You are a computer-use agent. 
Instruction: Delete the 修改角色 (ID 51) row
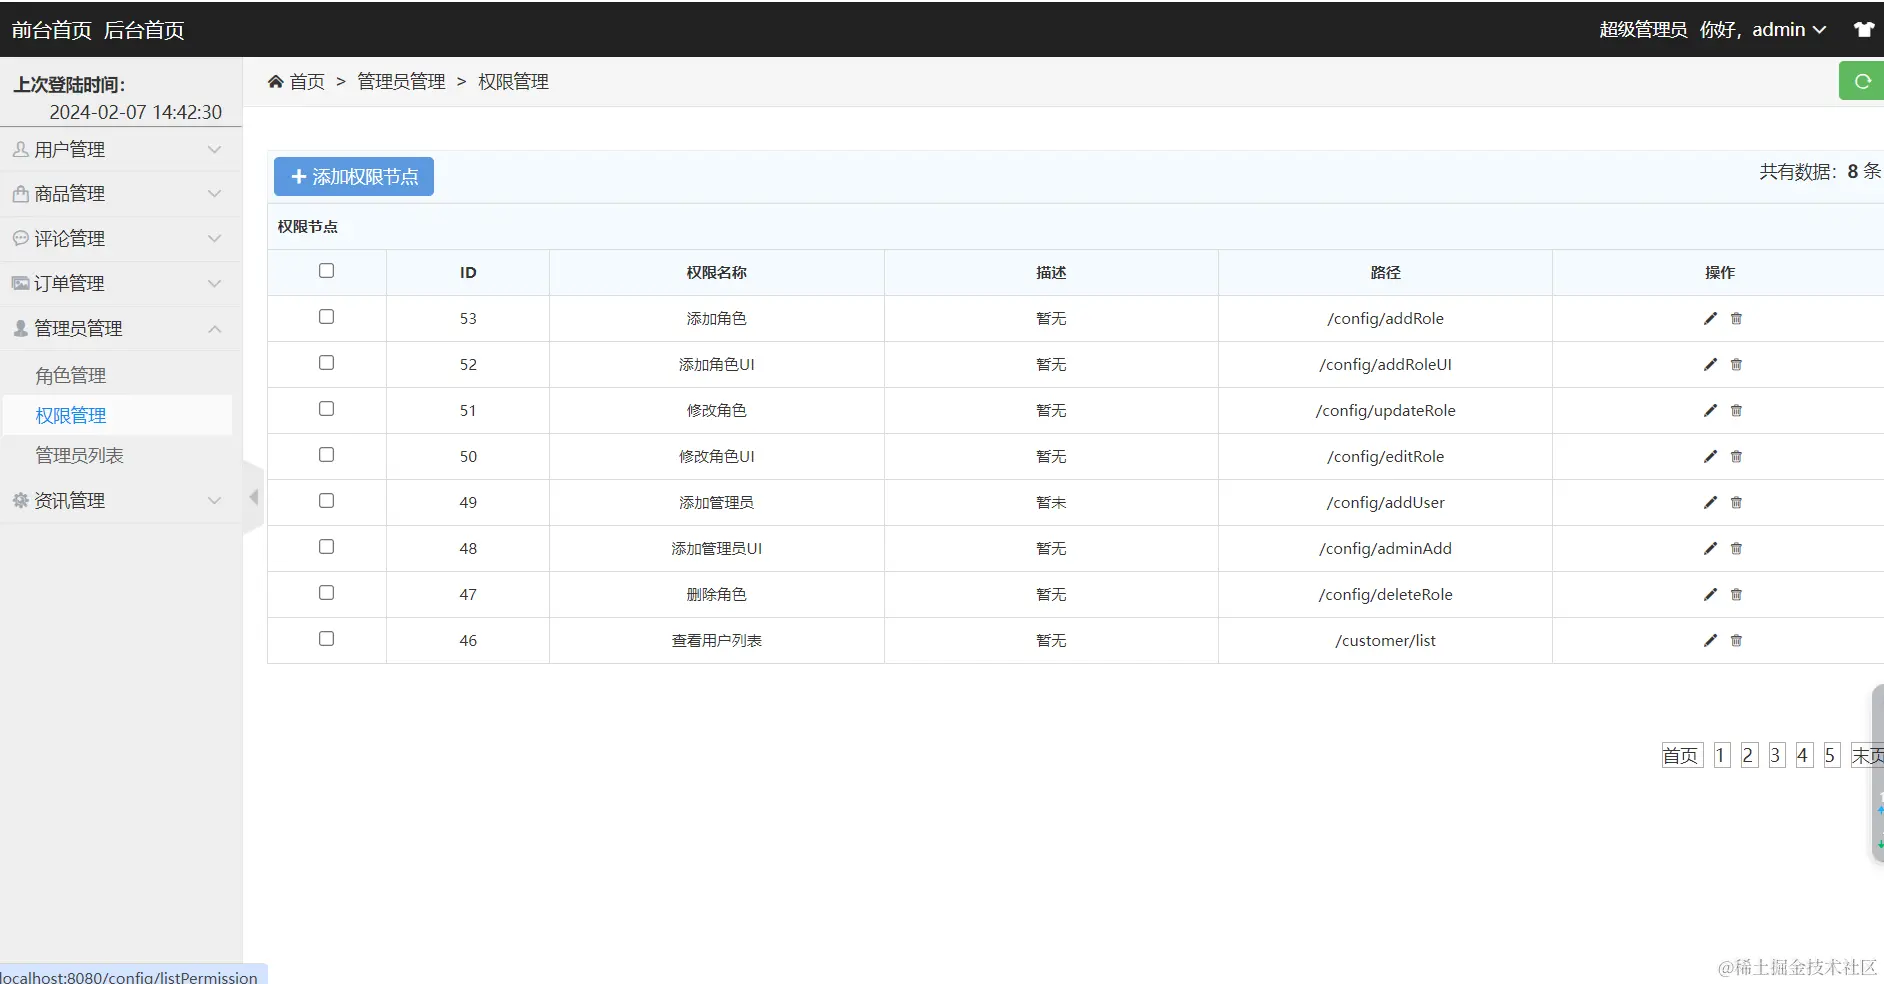point(1736,410)
